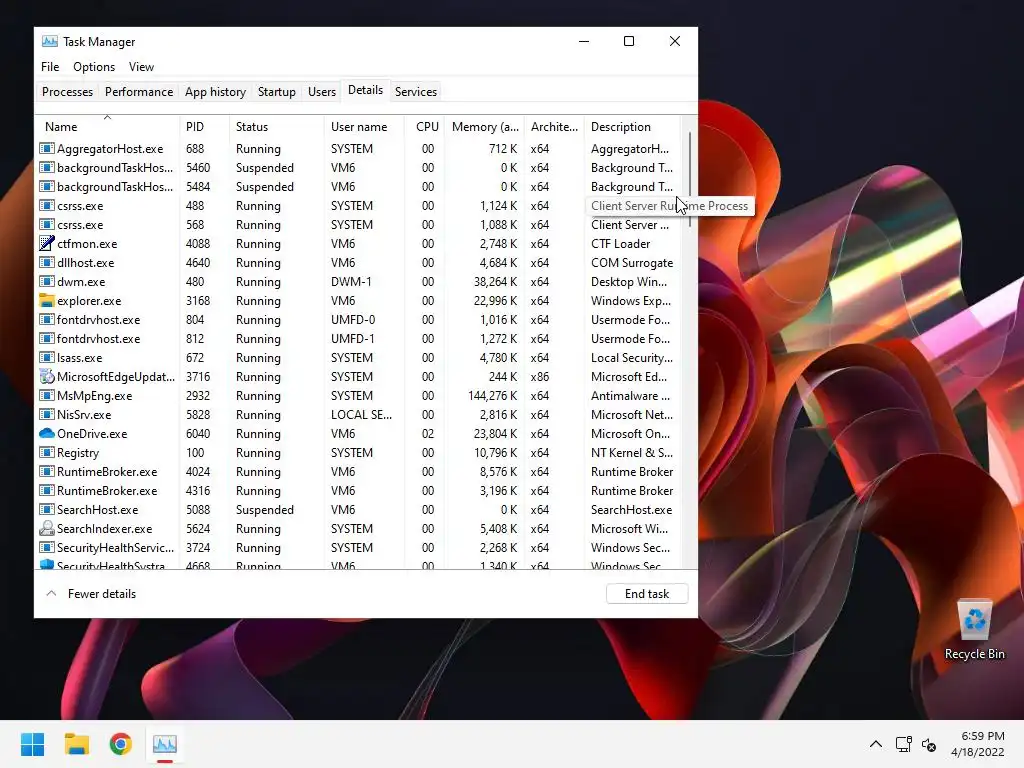Sort by the User name column header
Viewport: 1024px width, 768px height.
(364, 127)
